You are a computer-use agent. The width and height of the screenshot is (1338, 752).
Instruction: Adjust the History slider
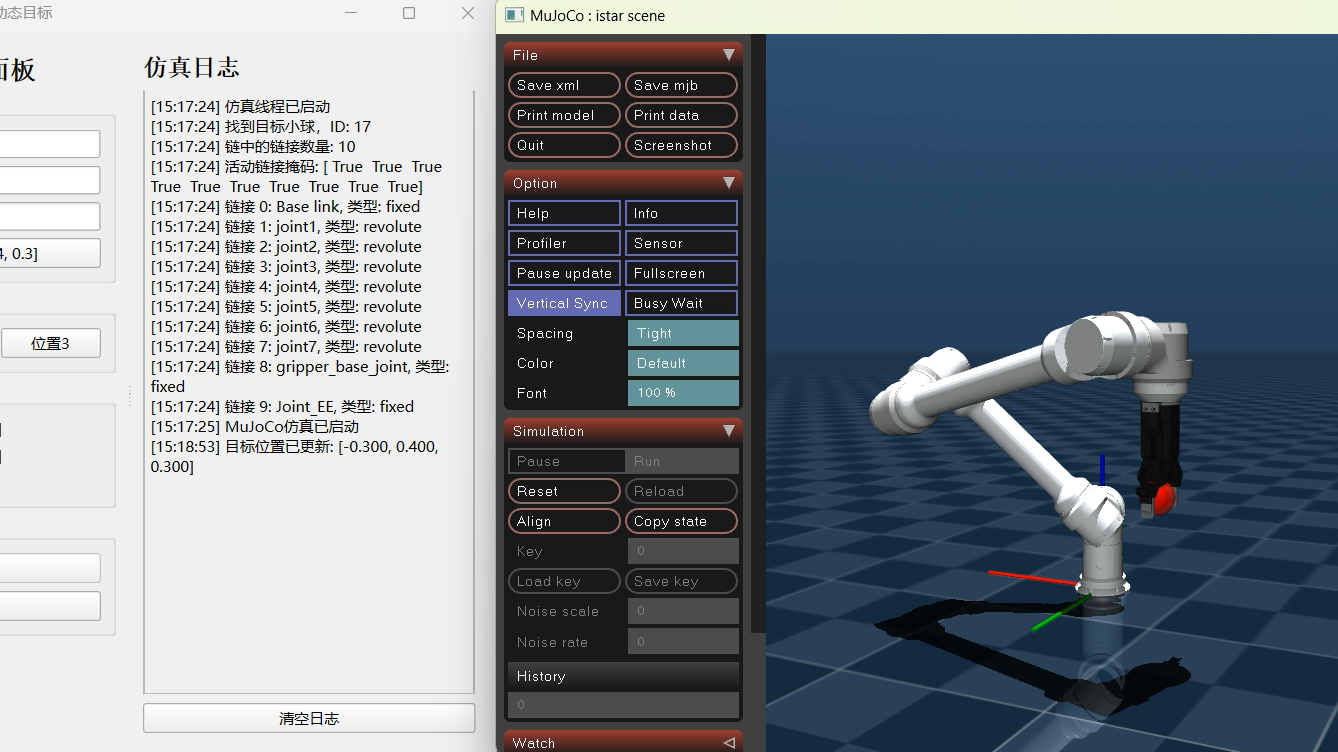pyautogui.click(x=623, y=705)
